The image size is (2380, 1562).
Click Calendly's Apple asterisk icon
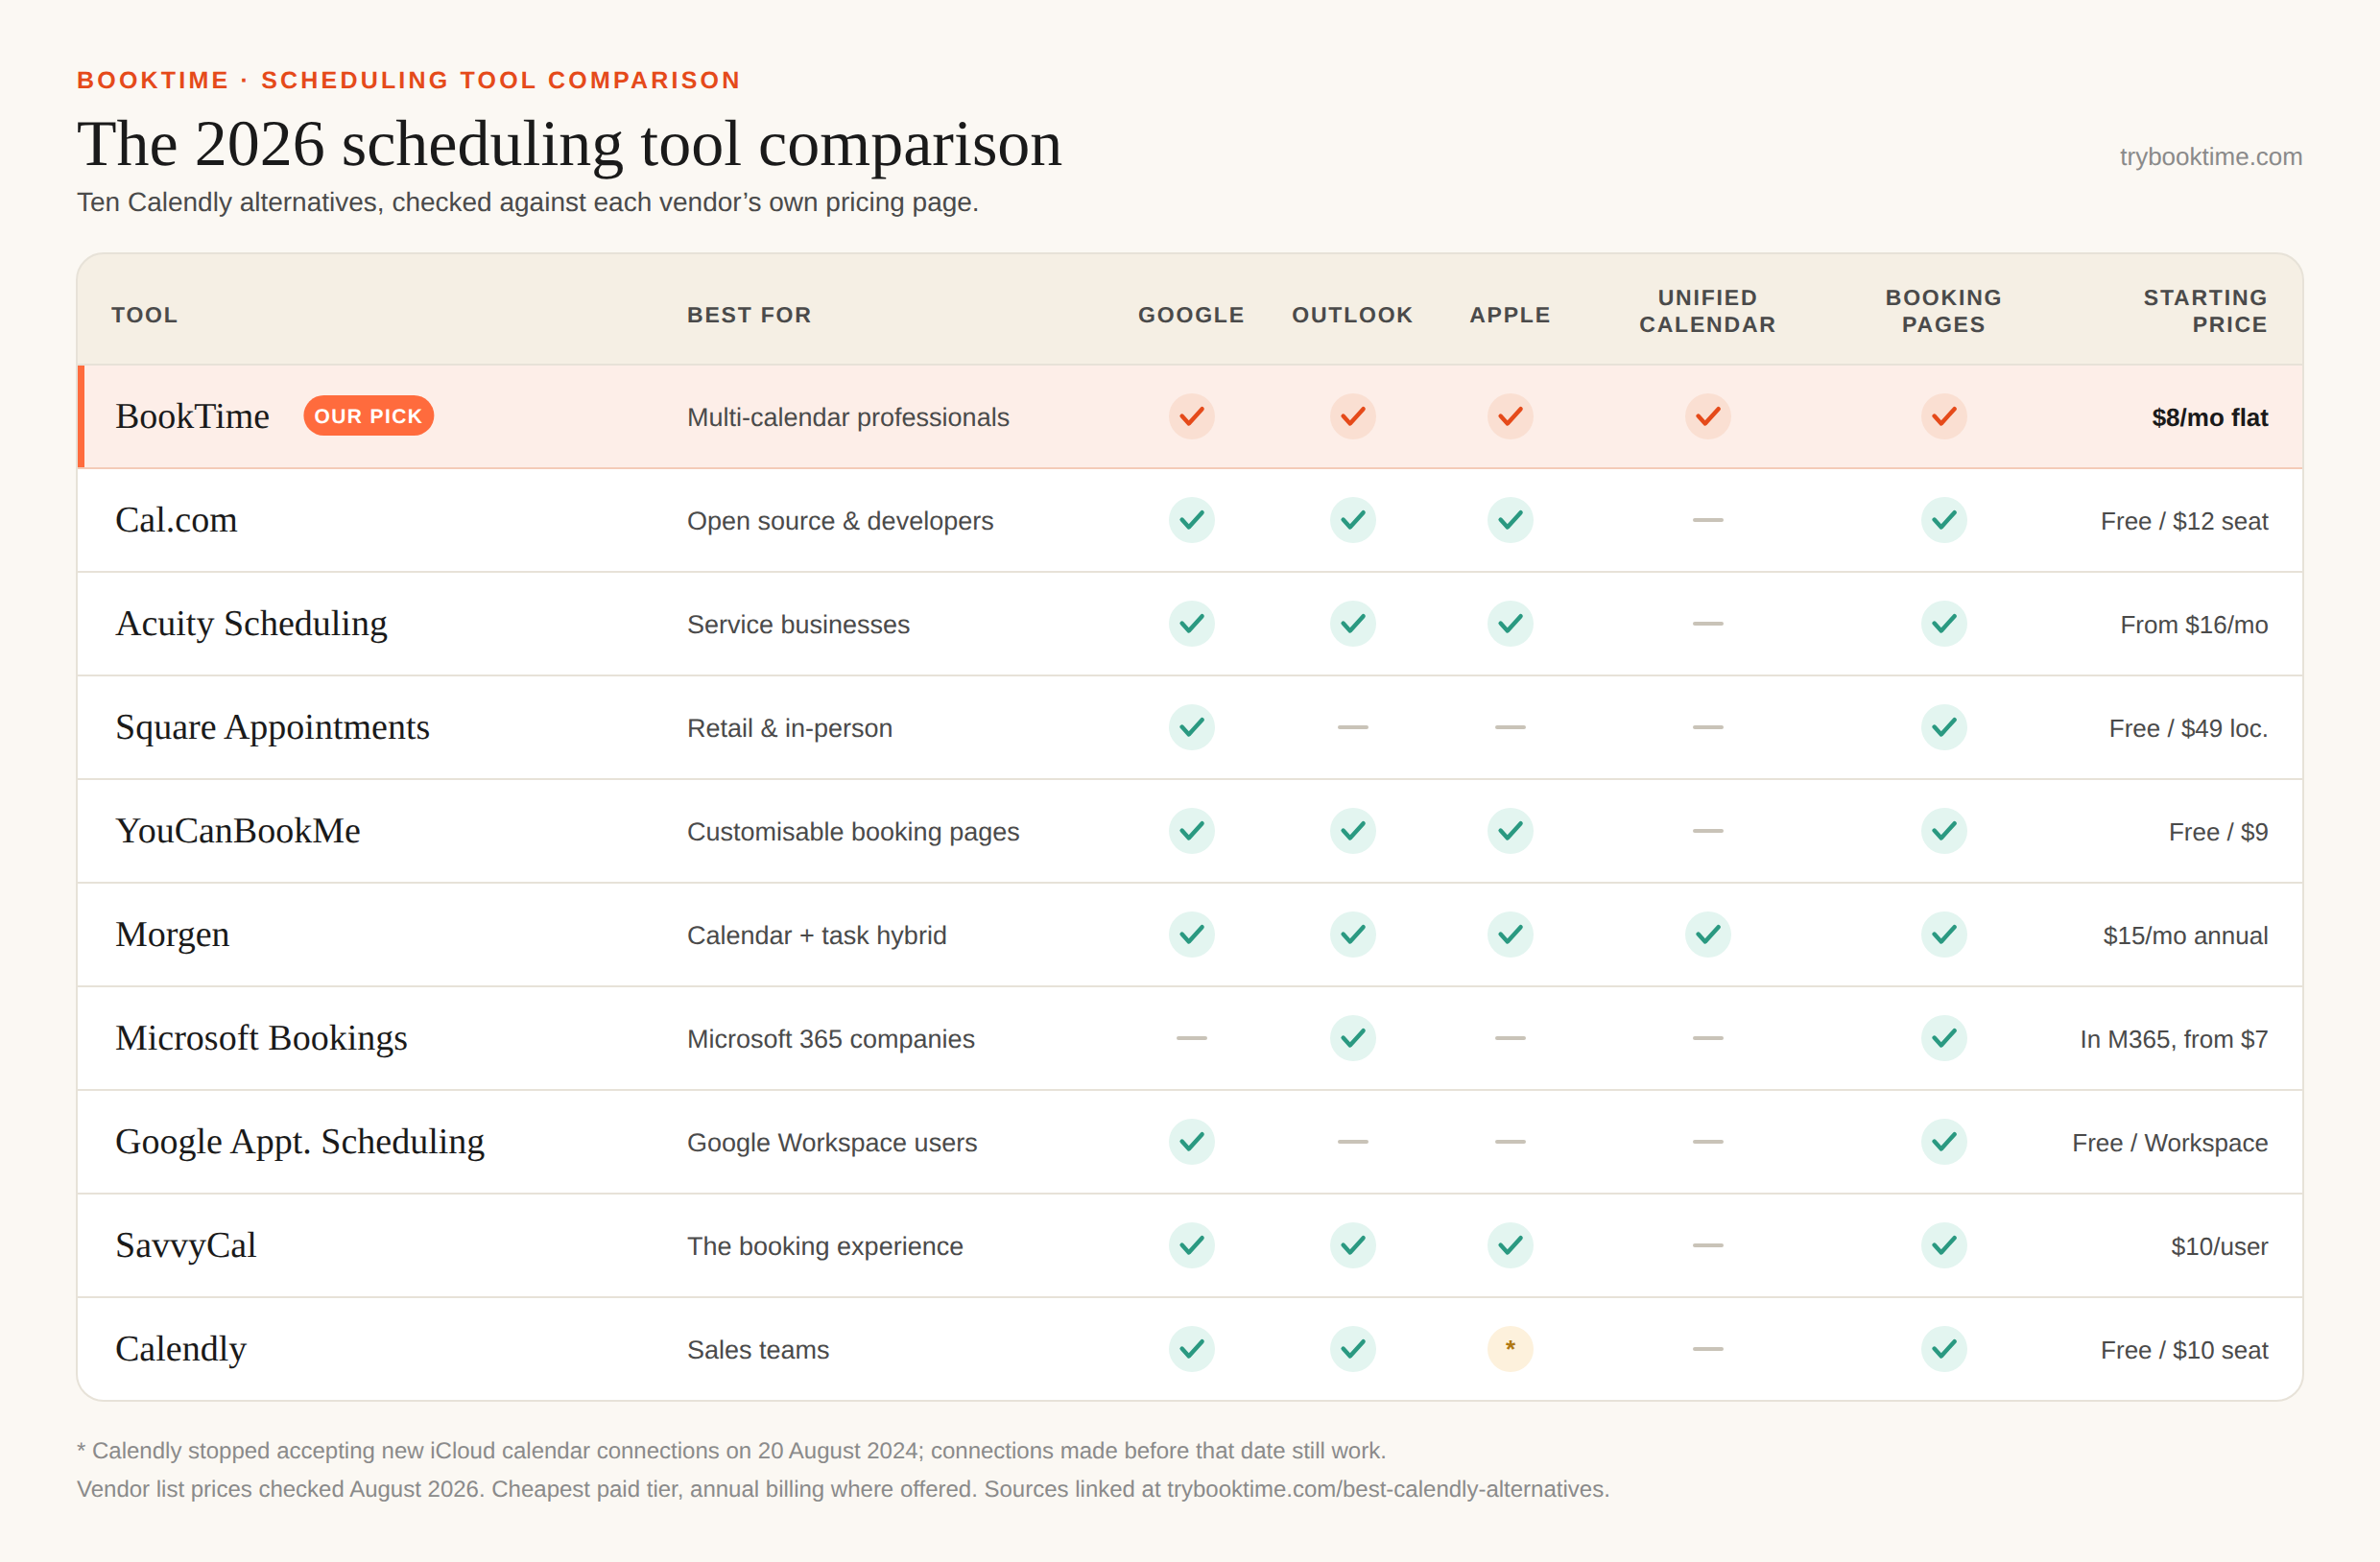click(1510, 1348)
